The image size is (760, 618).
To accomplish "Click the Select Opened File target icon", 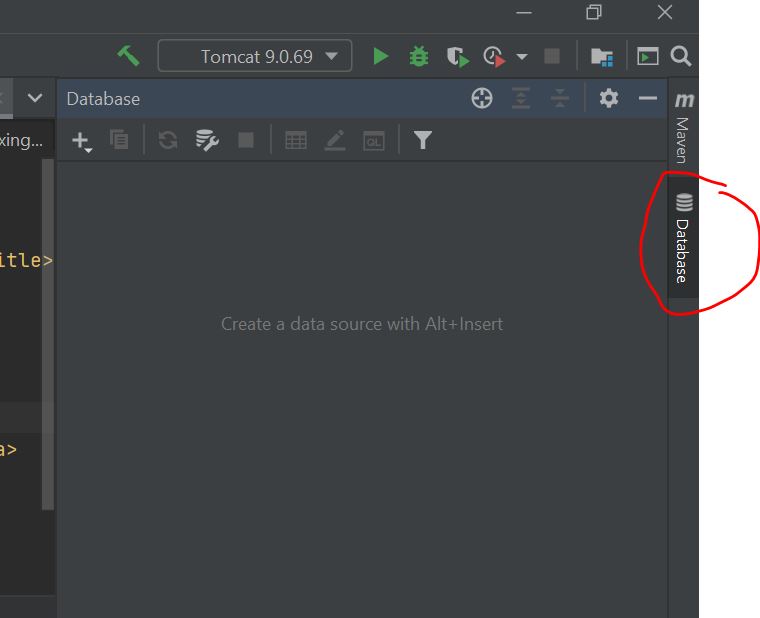I will click(482, 98).
